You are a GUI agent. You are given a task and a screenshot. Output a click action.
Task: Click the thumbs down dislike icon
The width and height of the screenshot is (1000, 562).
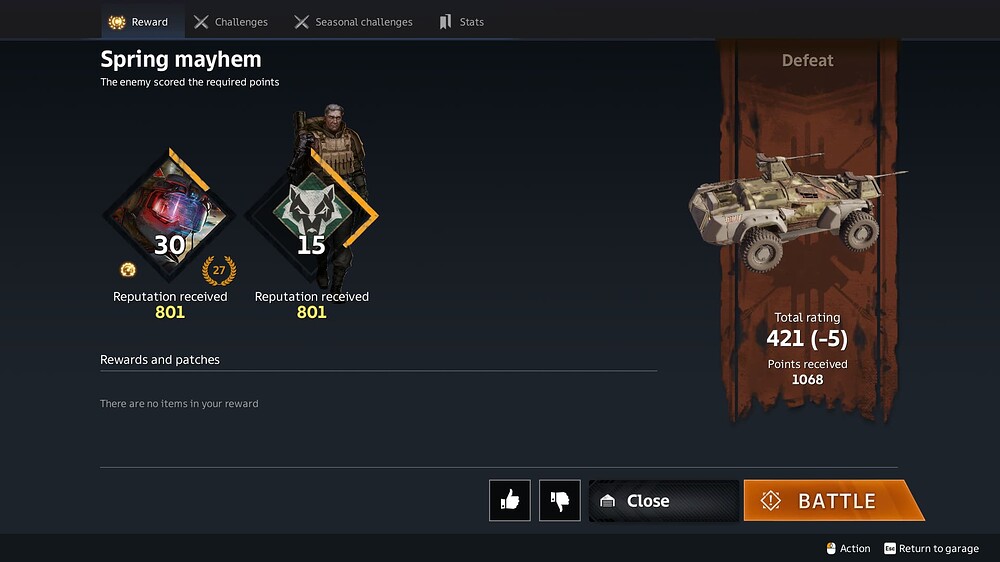559,500
